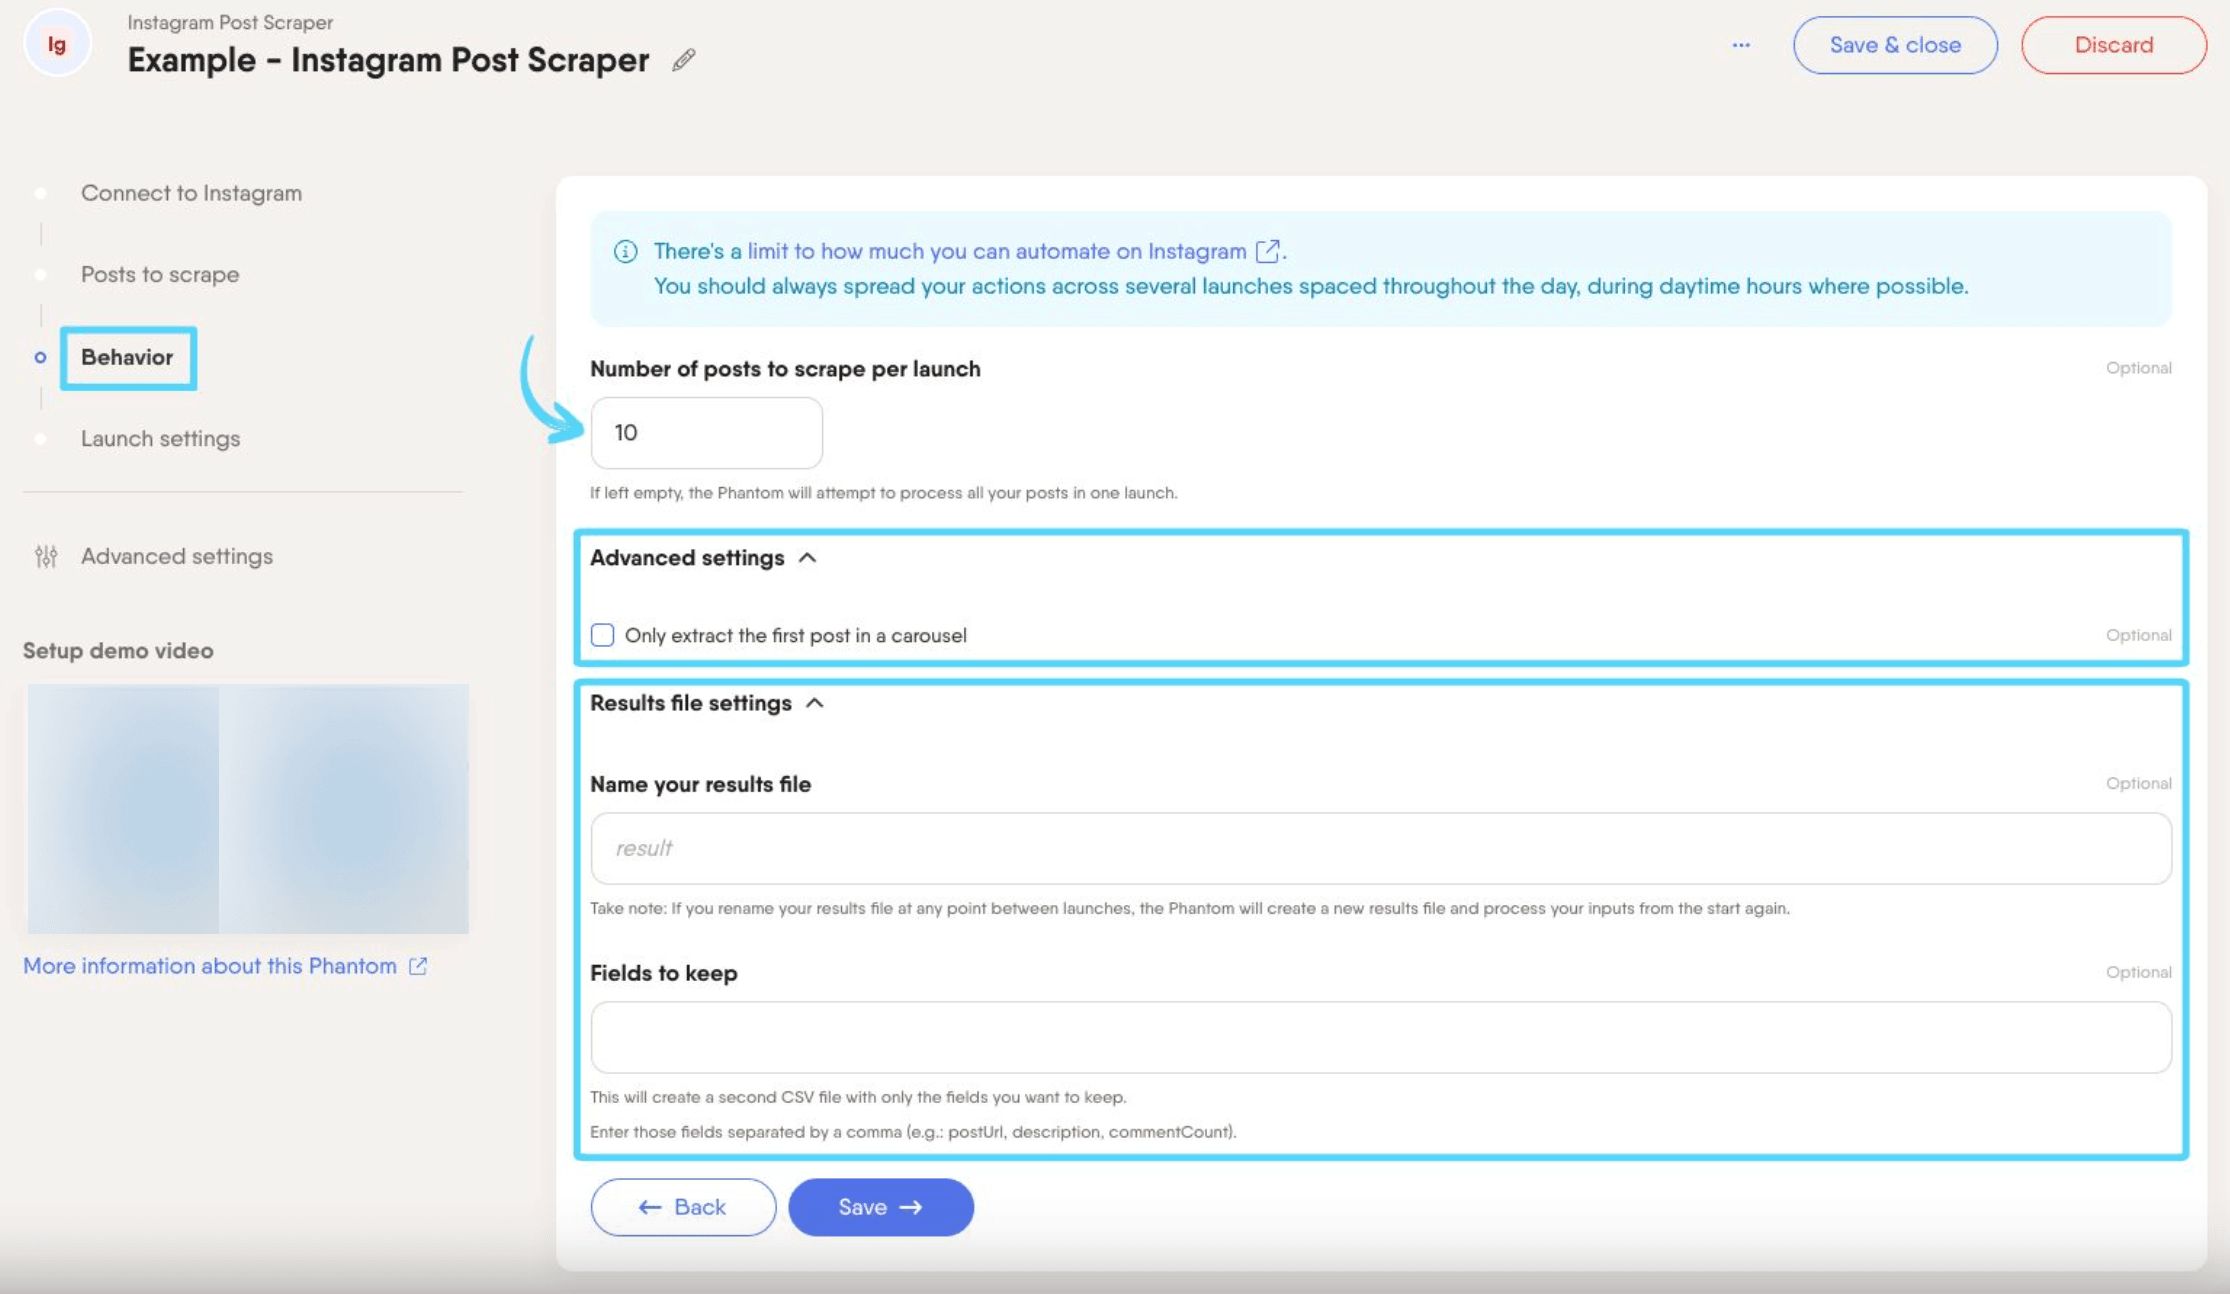Focus the Name your results file field
This screenshot has height=1294, width=2230.
point(1381,848)
